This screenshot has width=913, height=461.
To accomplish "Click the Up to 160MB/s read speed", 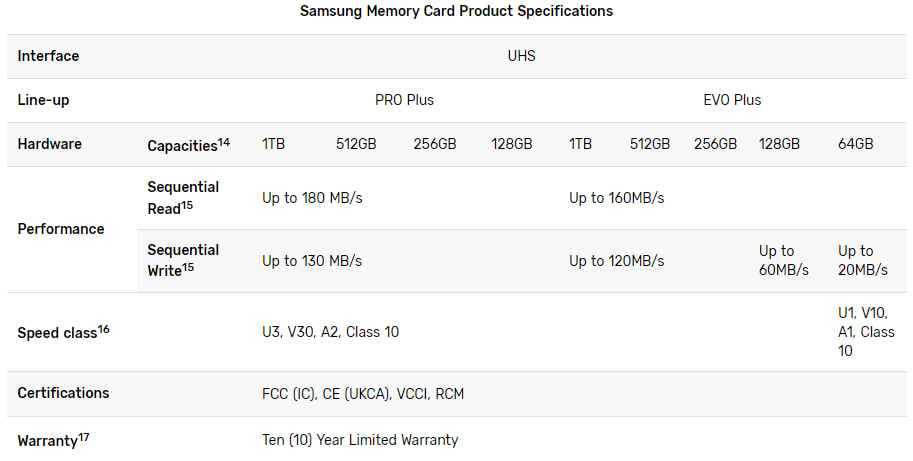I will [616, 198].
